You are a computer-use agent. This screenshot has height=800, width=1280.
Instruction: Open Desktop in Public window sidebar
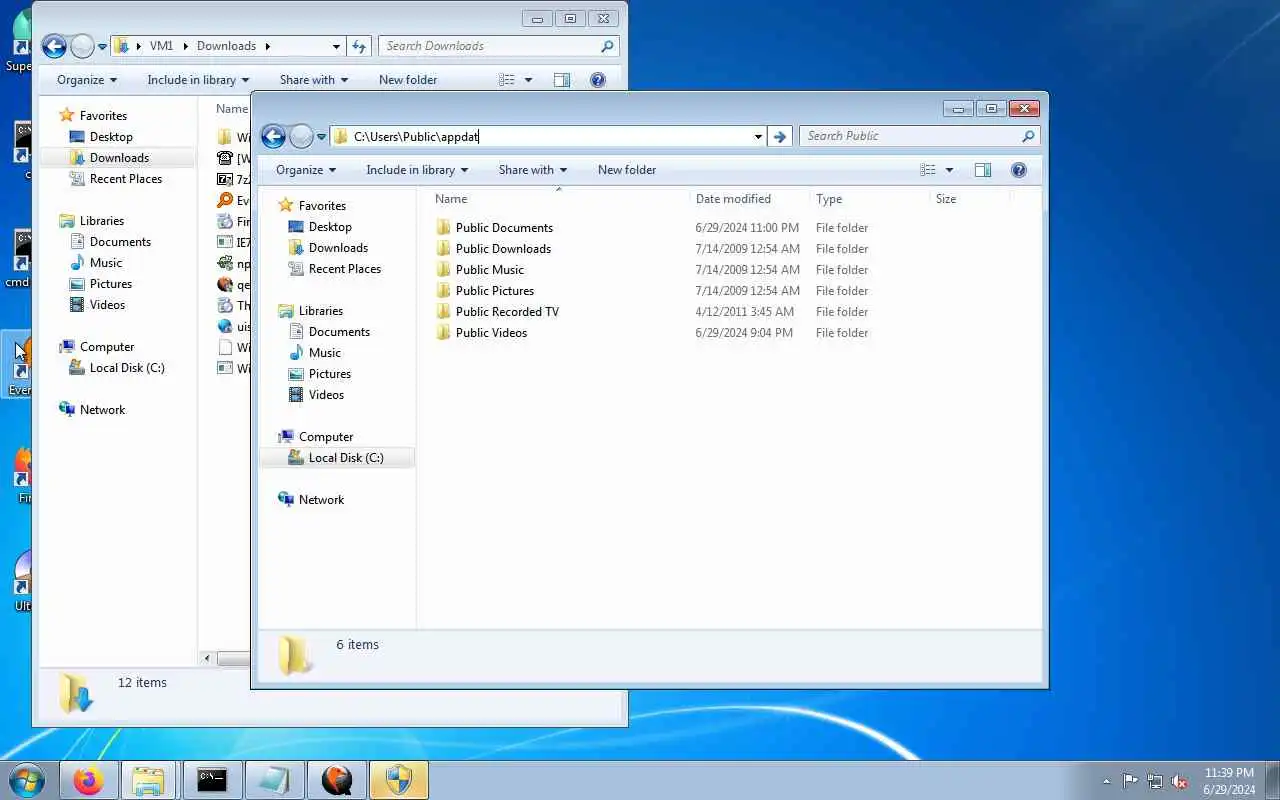point(330,227)
